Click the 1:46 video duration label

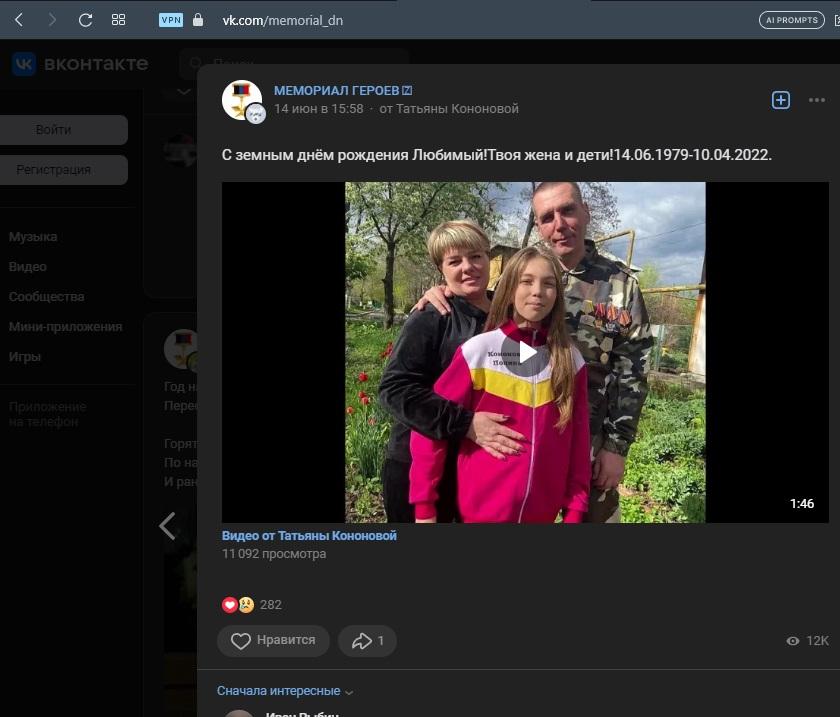801,503
